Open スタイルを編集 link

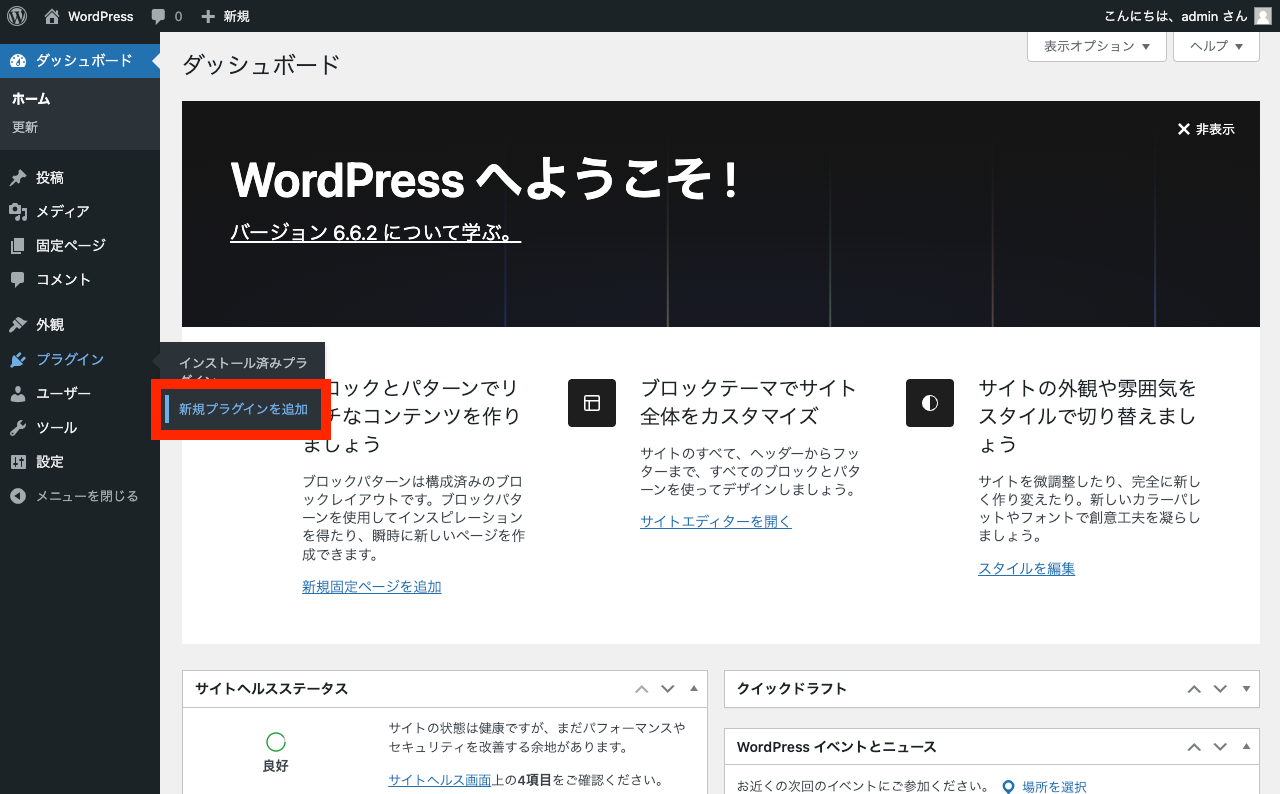(1027, 569)
